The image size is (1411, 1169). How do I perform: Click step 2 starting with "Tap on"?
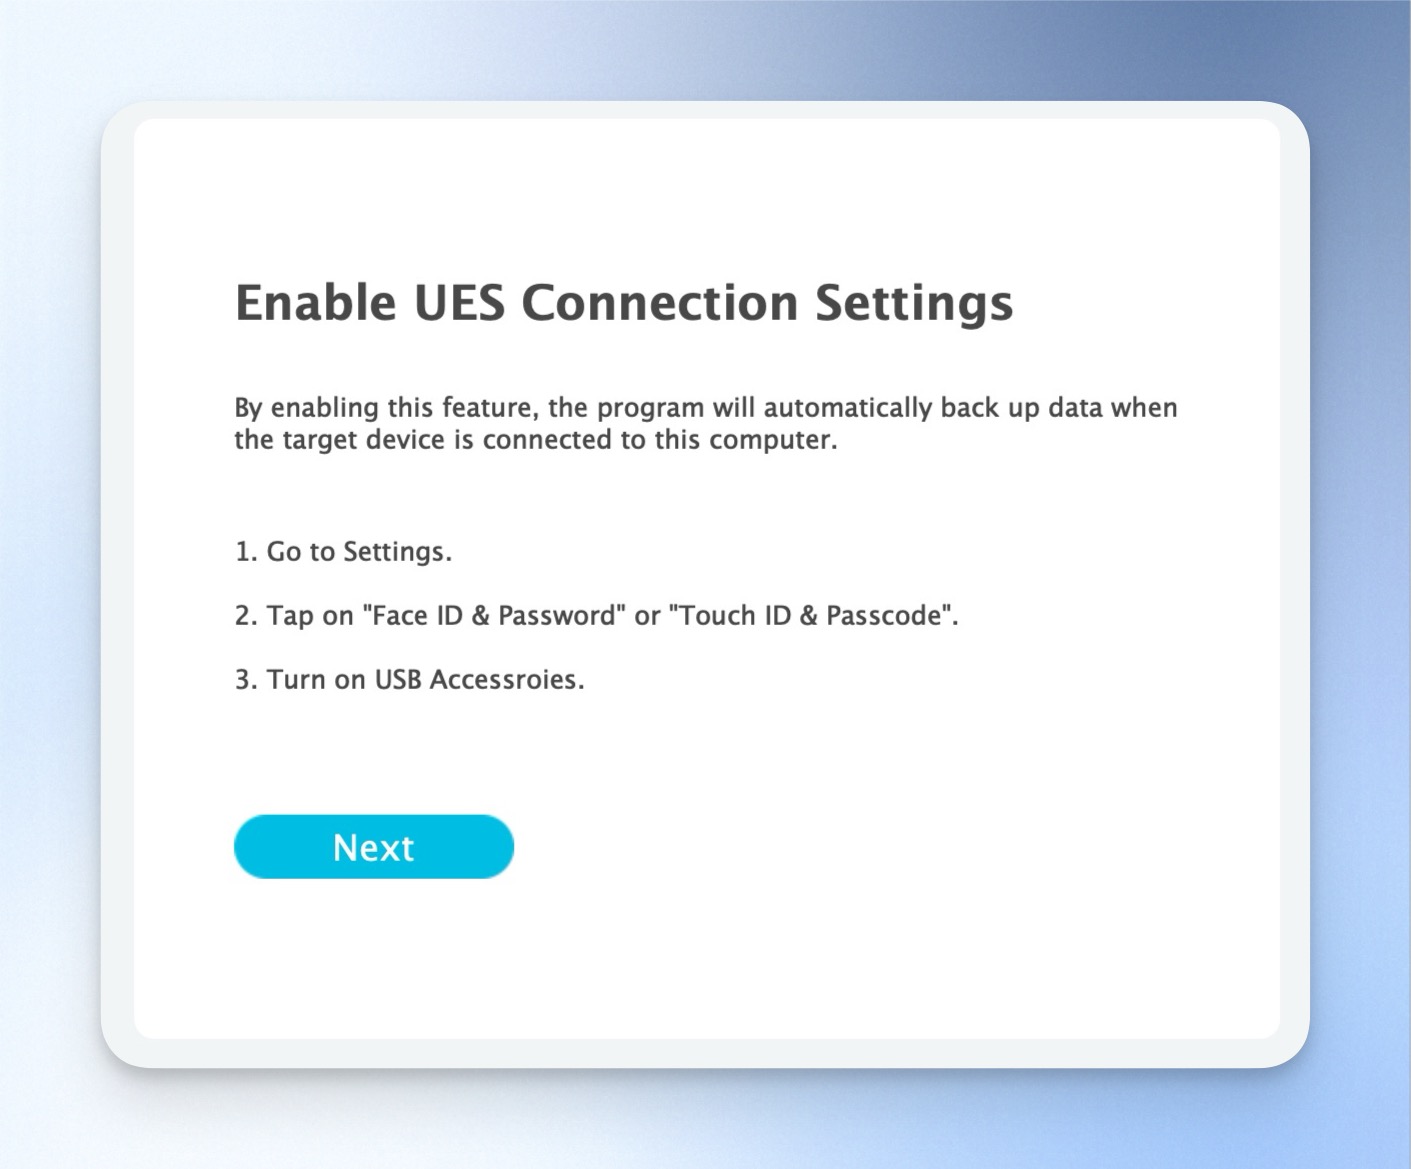[x=596, y=615]
